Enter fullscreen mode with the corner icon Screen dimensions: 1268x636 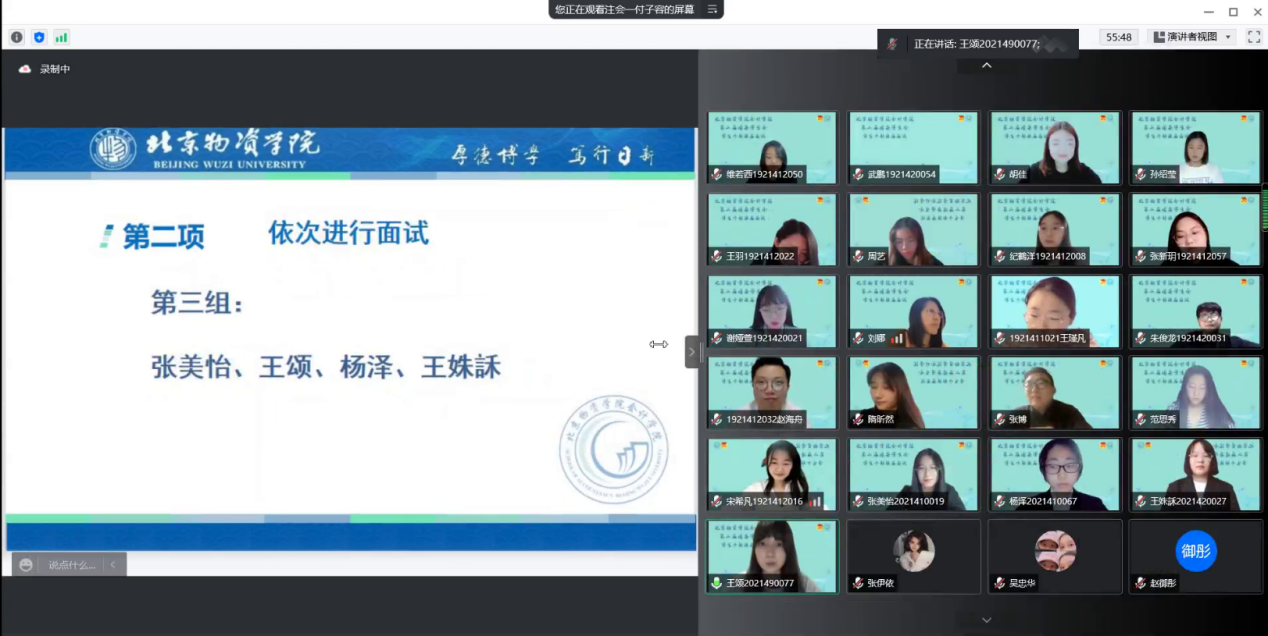[1253, 37]
